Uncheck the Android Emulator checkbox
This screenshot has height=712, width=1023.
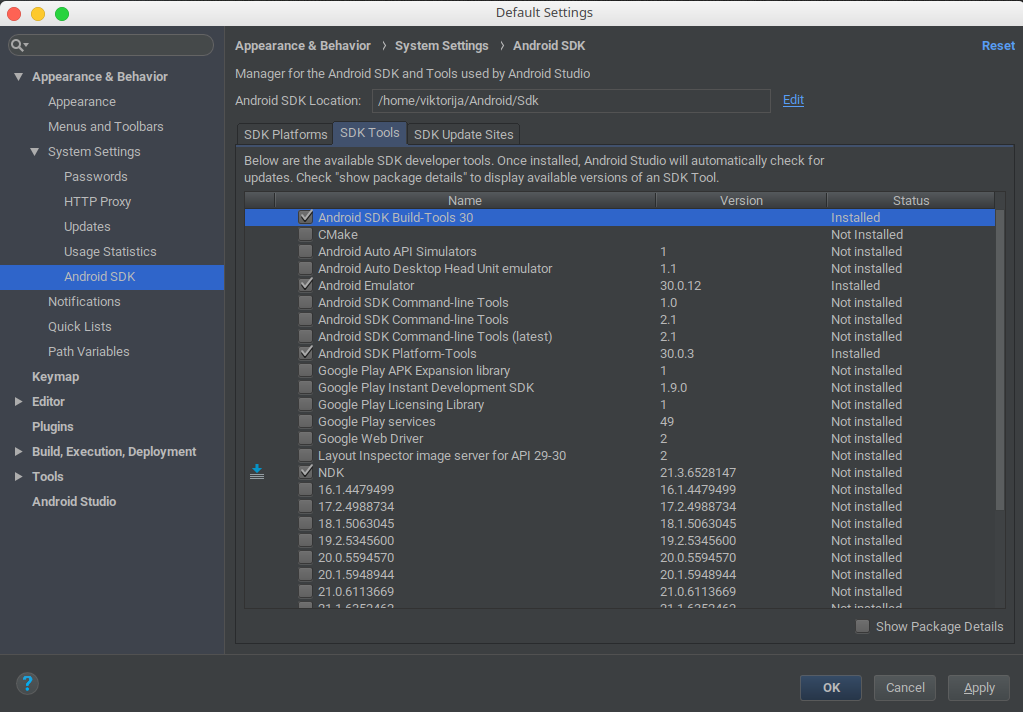[x=306, y=286]
